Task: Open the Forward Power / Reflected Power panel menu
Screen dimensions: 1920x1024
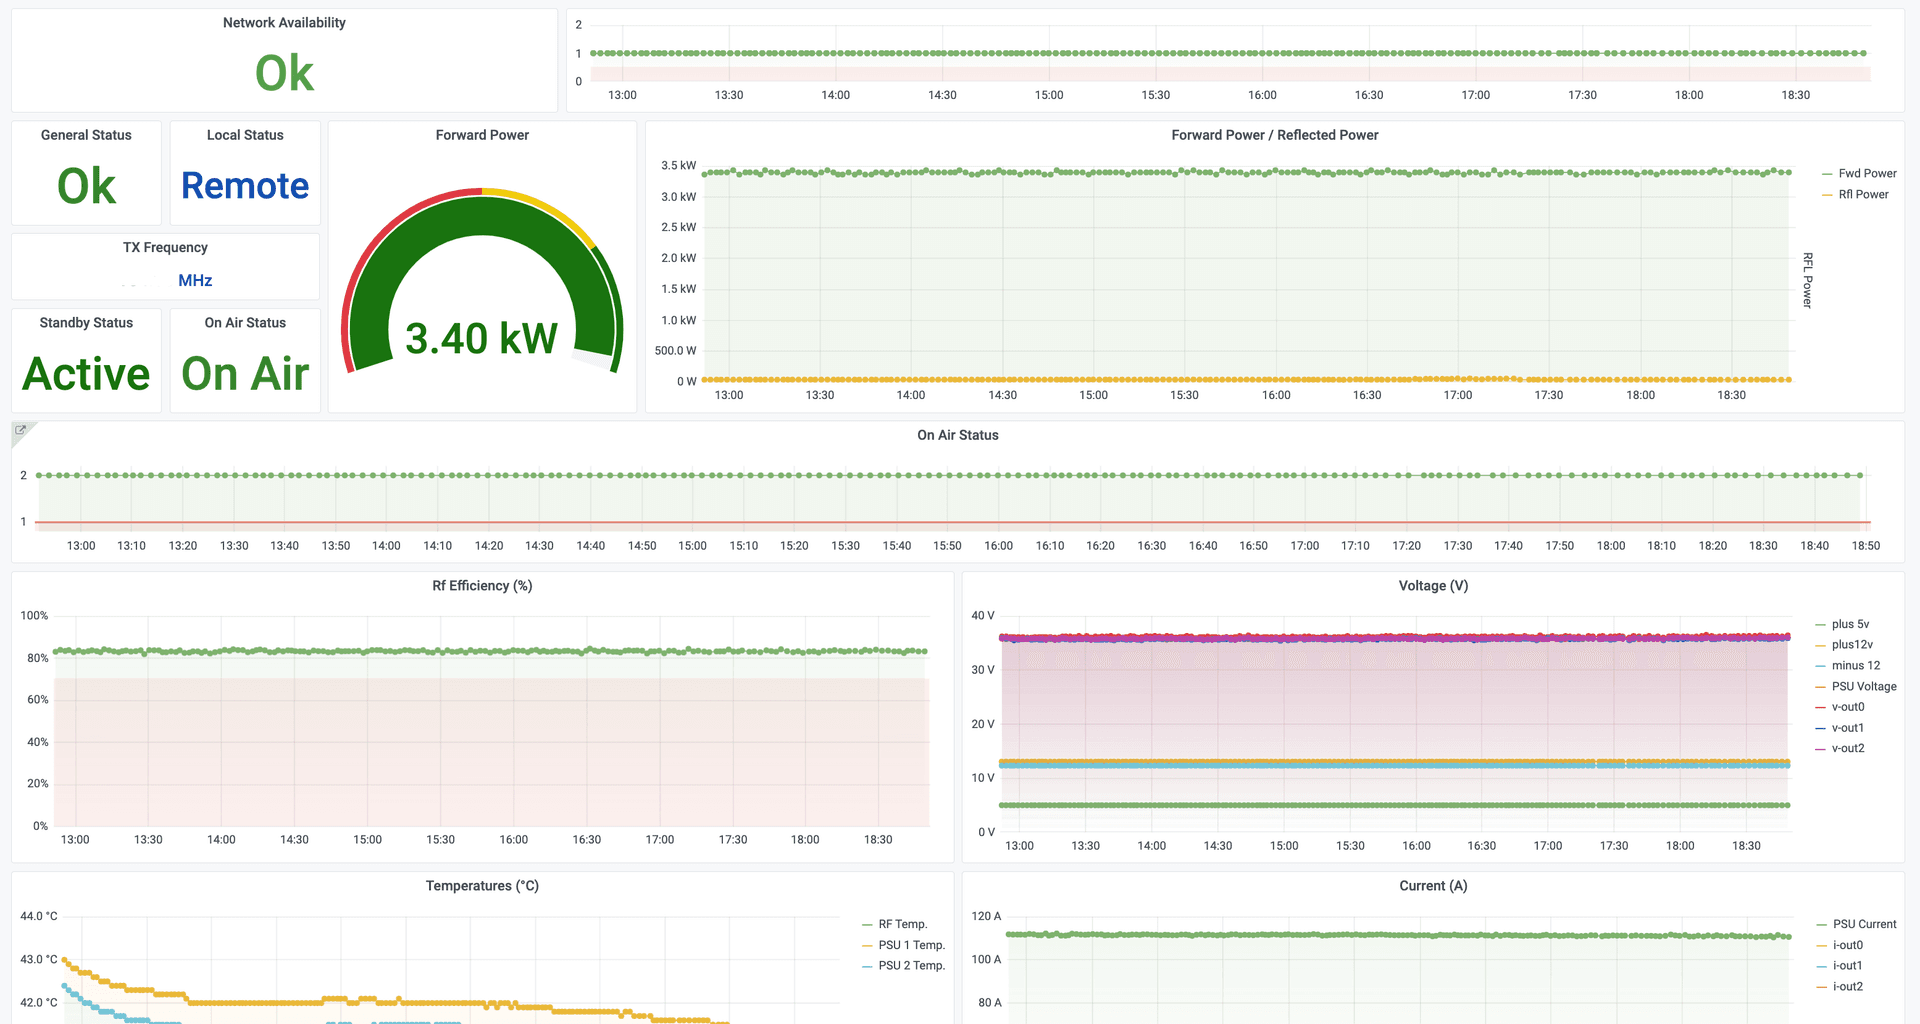Action: coord(1275,135)
